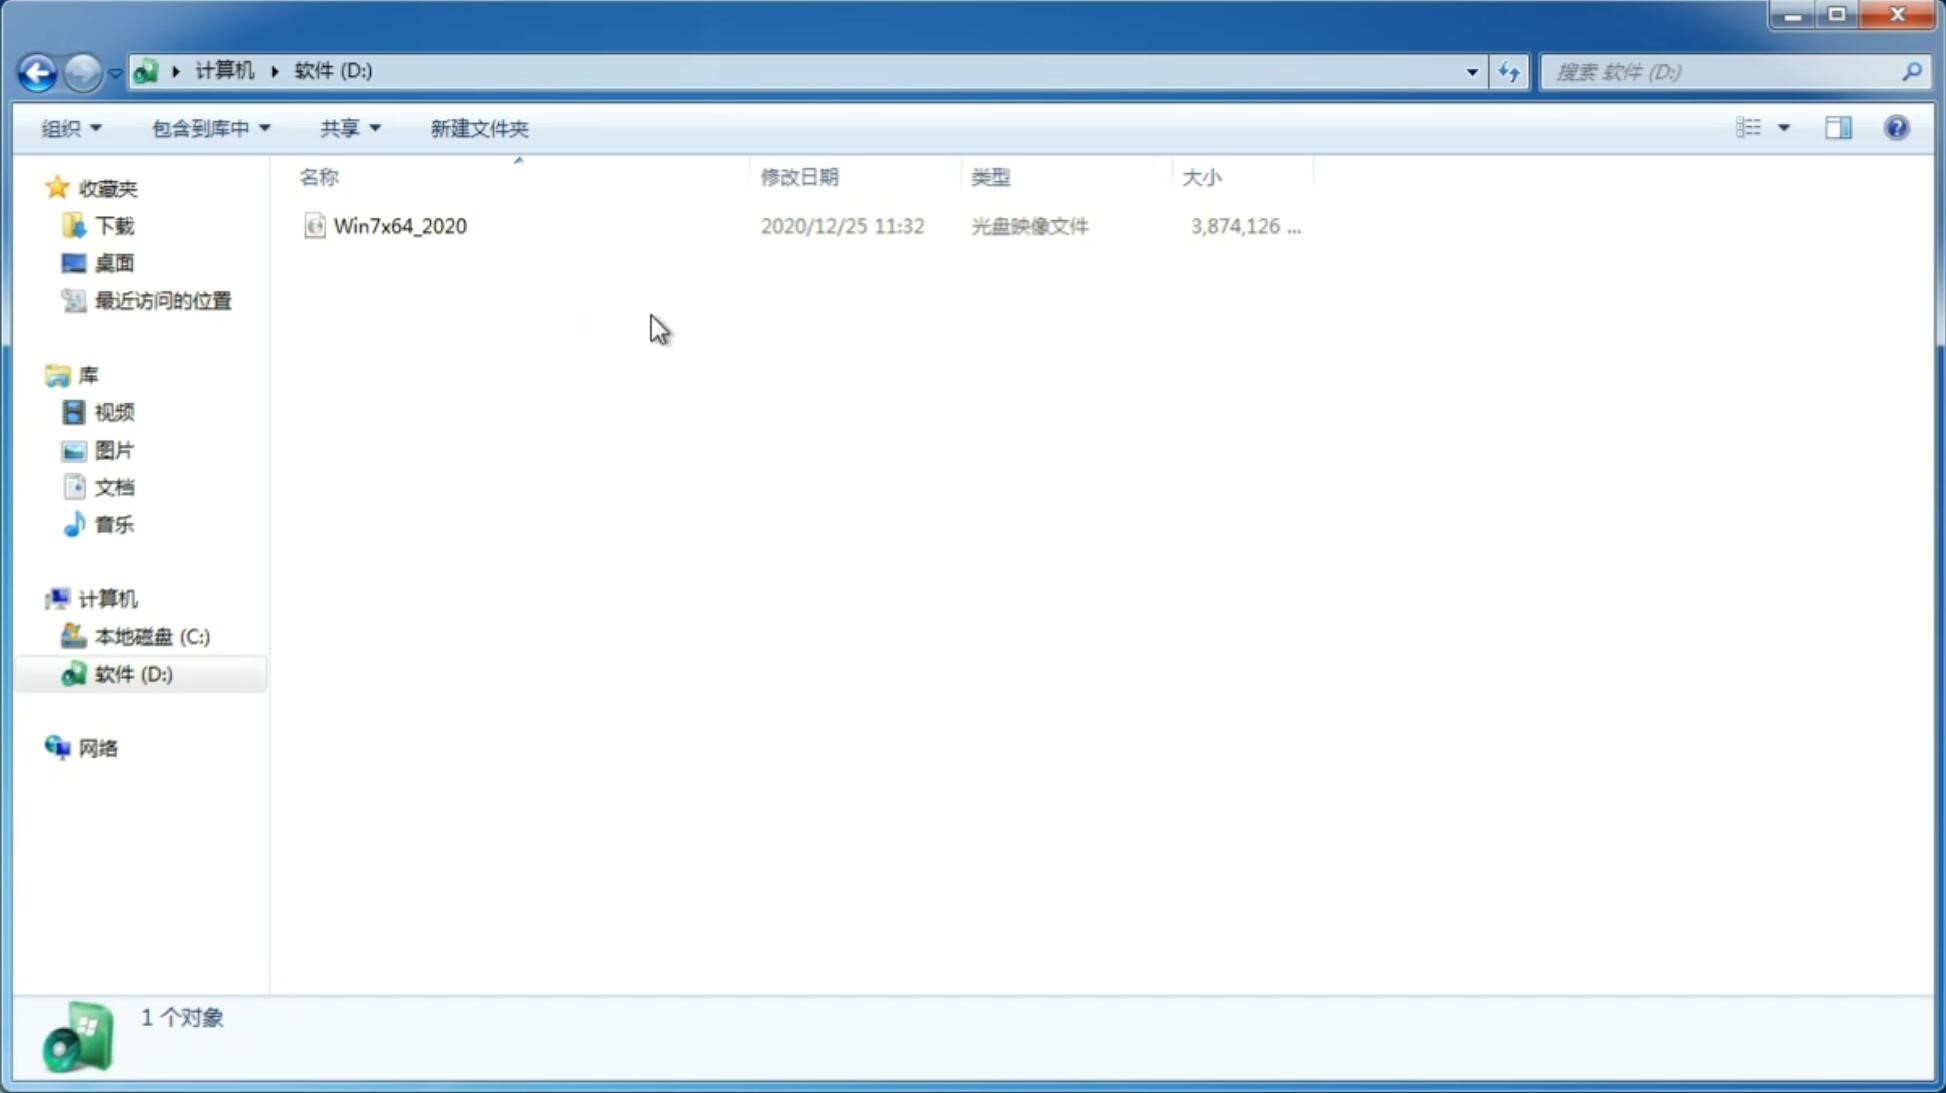Click 新建文件夹 button in toolbar
This screenshot has width=1946, height=1093.
pos(480,127)
